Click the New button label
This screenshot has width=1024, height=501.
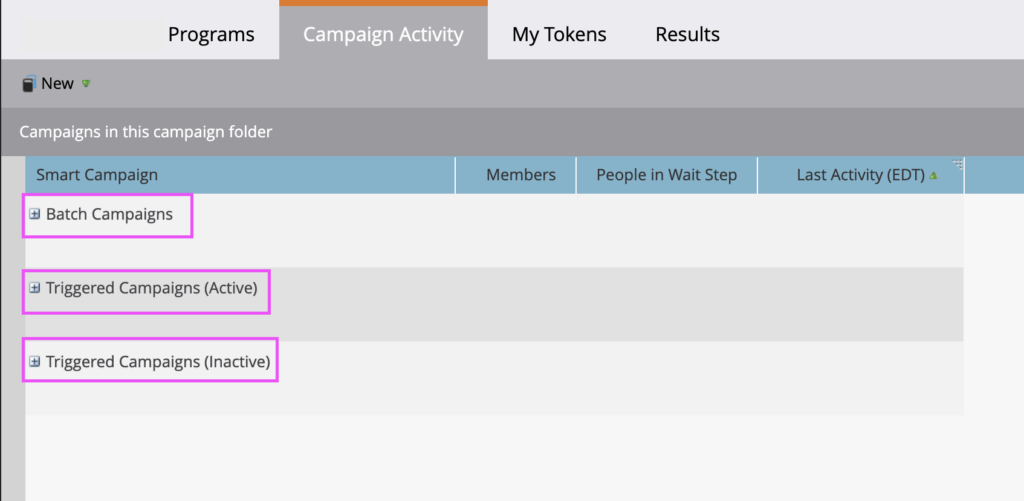(x=57, y=84)
